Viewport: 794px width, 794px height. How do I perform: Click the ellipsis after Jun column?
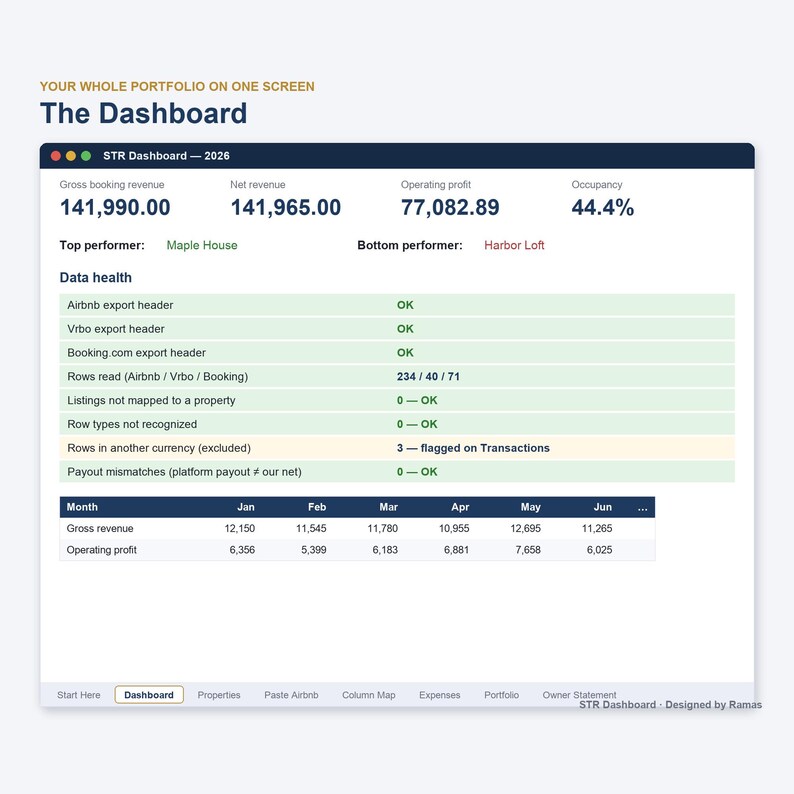coord(643,508)
